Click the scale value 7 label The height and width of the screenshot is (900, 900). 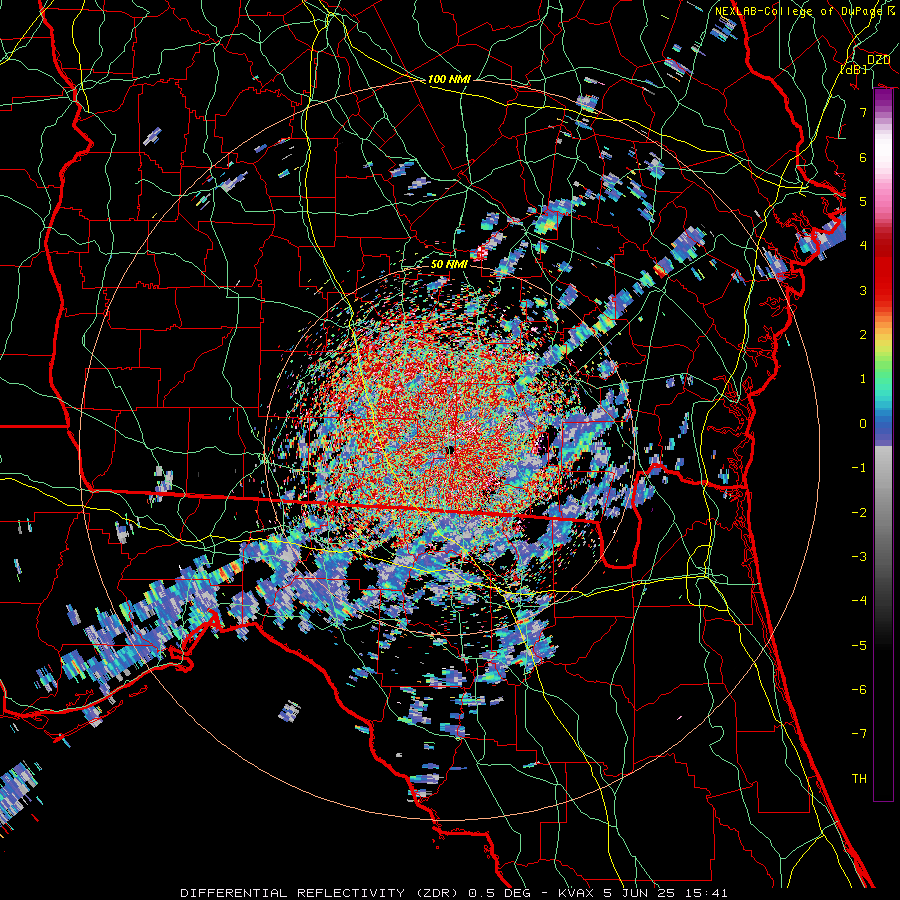point(863,112)
